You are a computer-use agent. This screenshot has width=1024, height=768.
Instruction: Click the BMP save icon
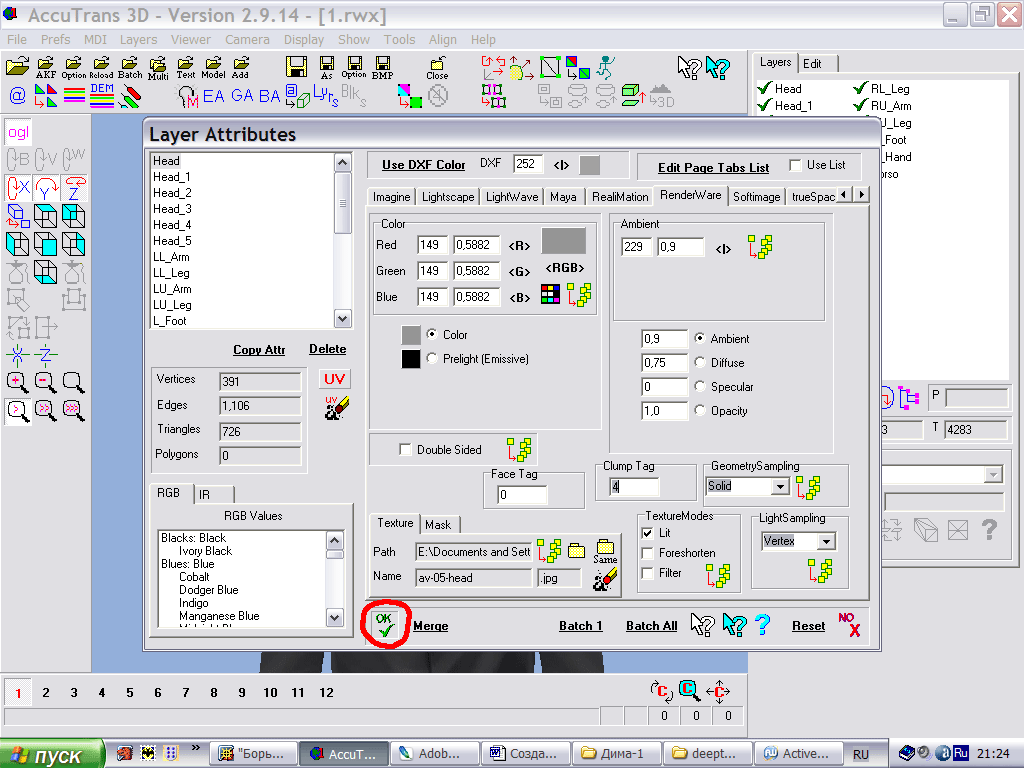click(383, 67)
